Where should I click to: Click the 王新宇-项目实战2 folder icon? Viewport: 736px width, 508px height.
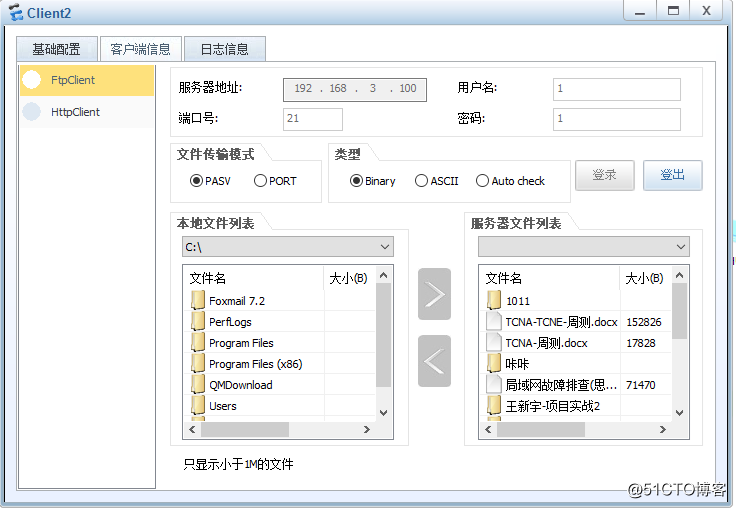coord(494,405)
